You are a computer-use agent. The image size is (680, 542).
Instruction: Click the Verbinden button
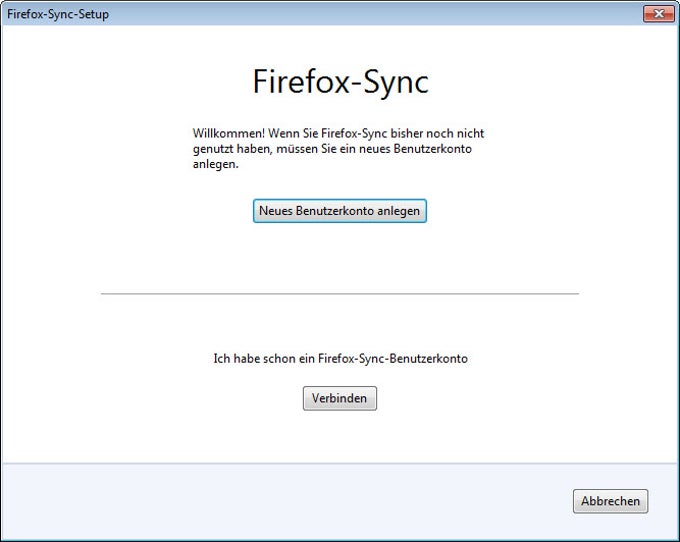click(x=340, y=398)
